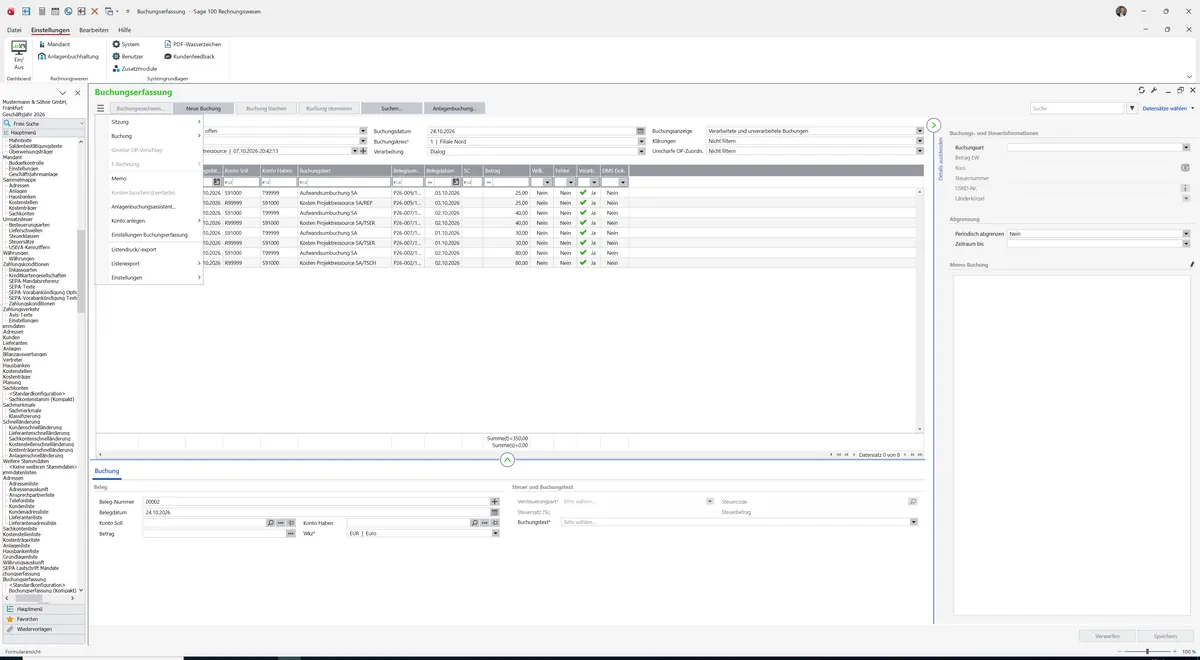Open Anlagenbuchhaltung in the ribbon
The height and width of the screenshot is (660, 1200).
(70, 57)
